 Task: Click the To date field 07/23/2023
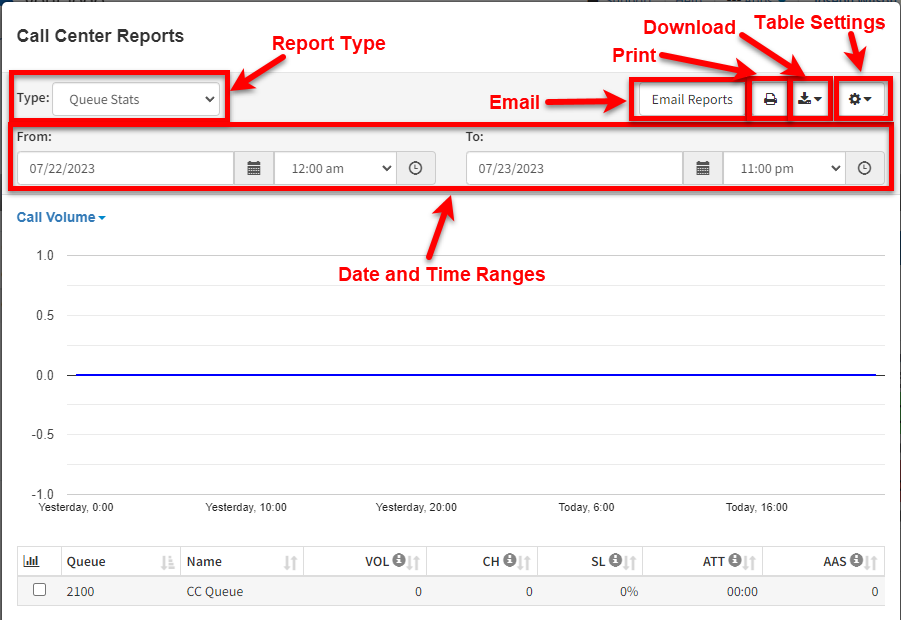coord(575,168)
